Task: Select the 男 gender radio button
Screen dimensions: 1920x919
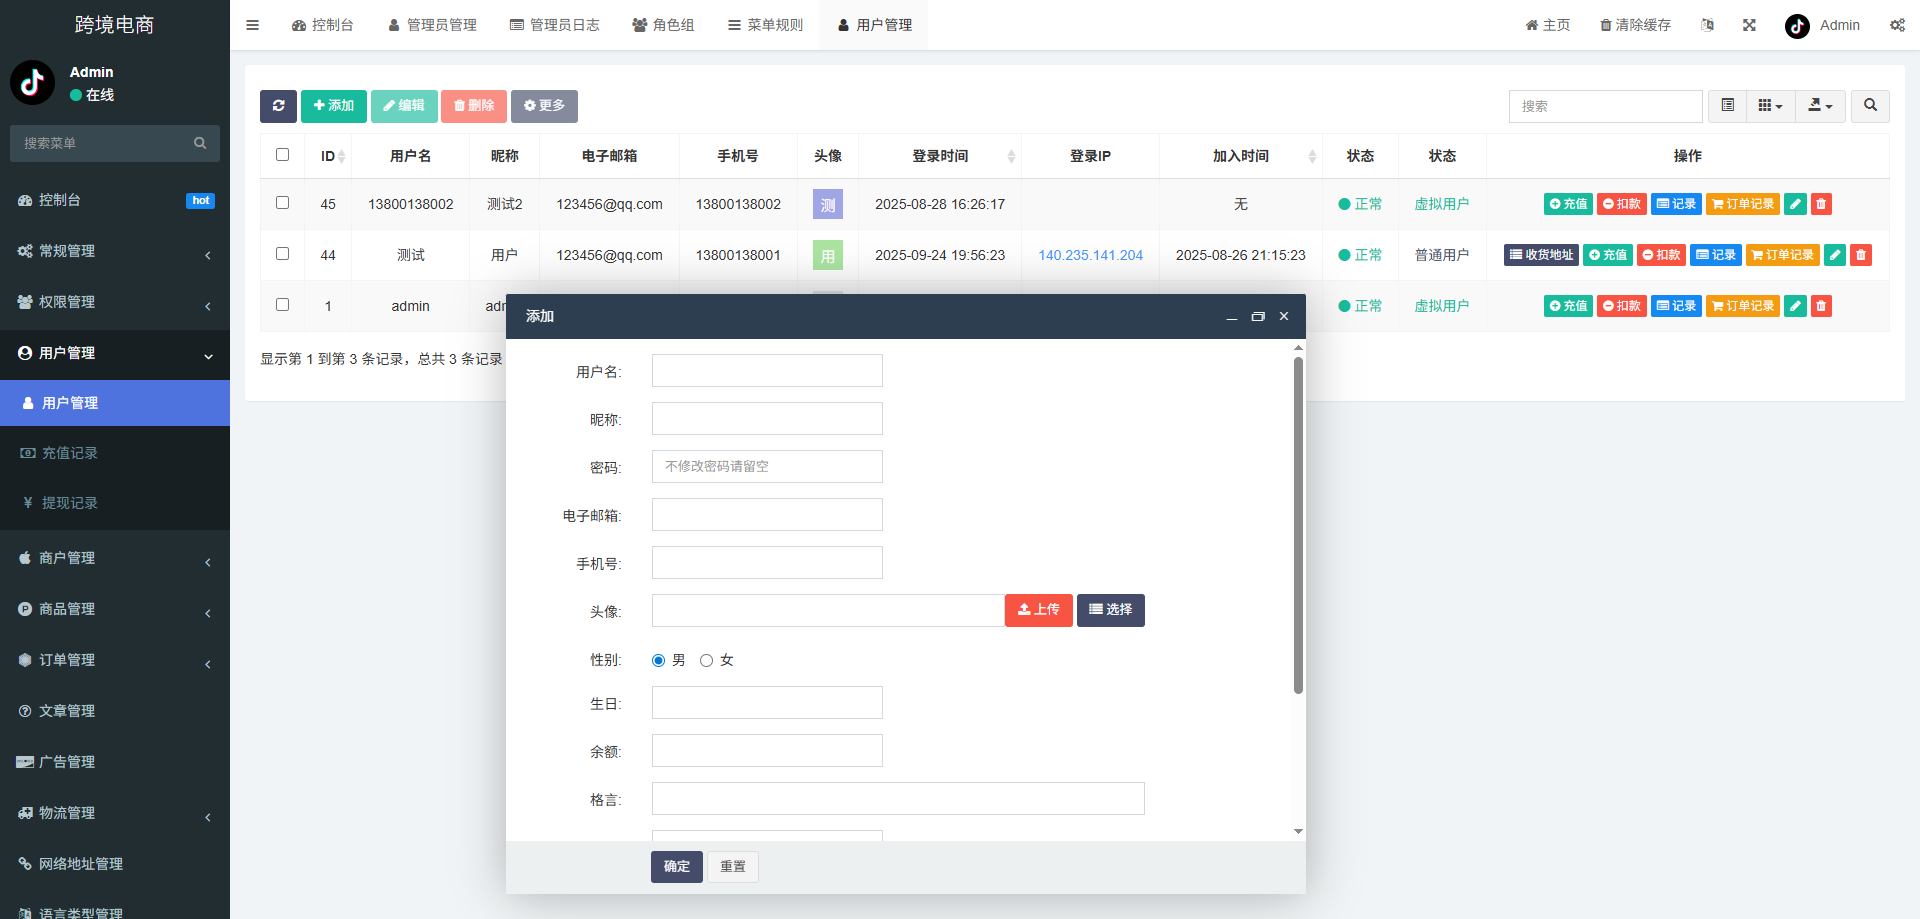Action: (658, 660)
